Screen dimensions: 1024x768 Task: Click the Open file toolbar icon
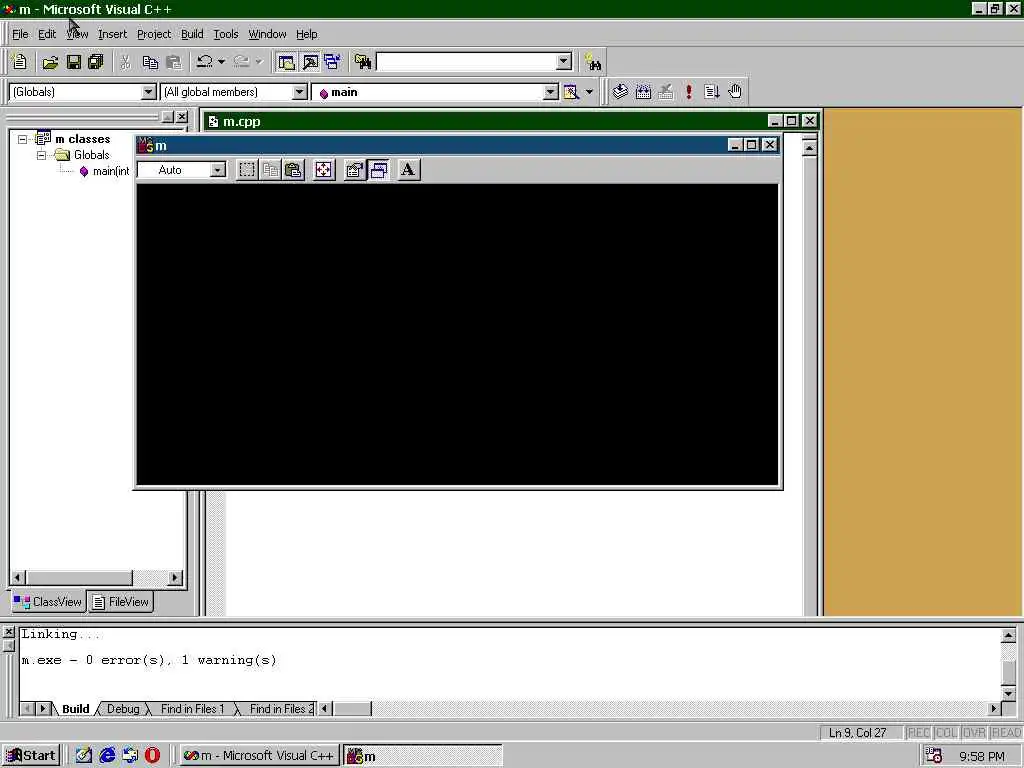[x=50, y=62]
